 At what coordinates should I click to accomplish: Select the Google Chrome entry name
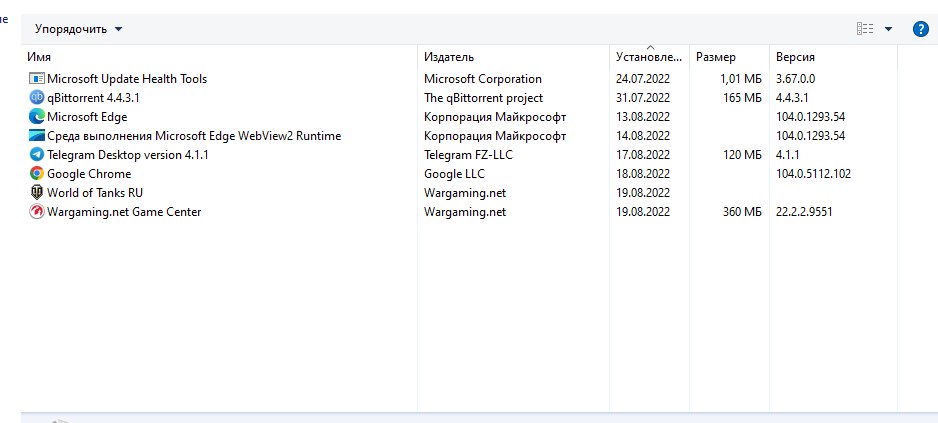pyautogui.click(x=89, y=173)
